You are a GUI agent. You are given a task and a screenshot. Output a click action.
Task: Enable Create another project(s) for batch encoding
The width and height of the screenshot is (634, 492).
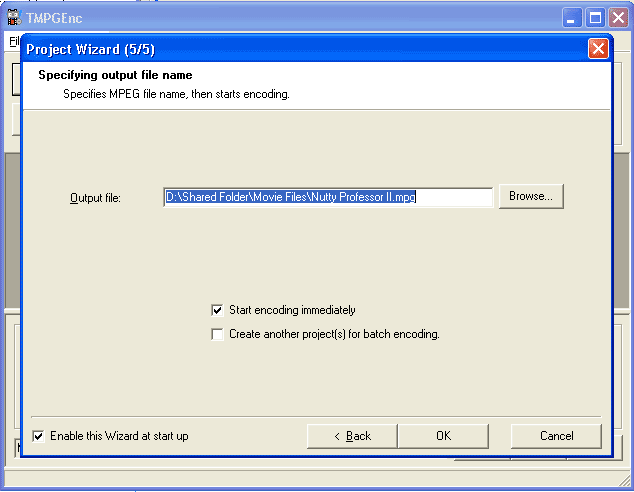pyautogui.click(x=218, y=334)
